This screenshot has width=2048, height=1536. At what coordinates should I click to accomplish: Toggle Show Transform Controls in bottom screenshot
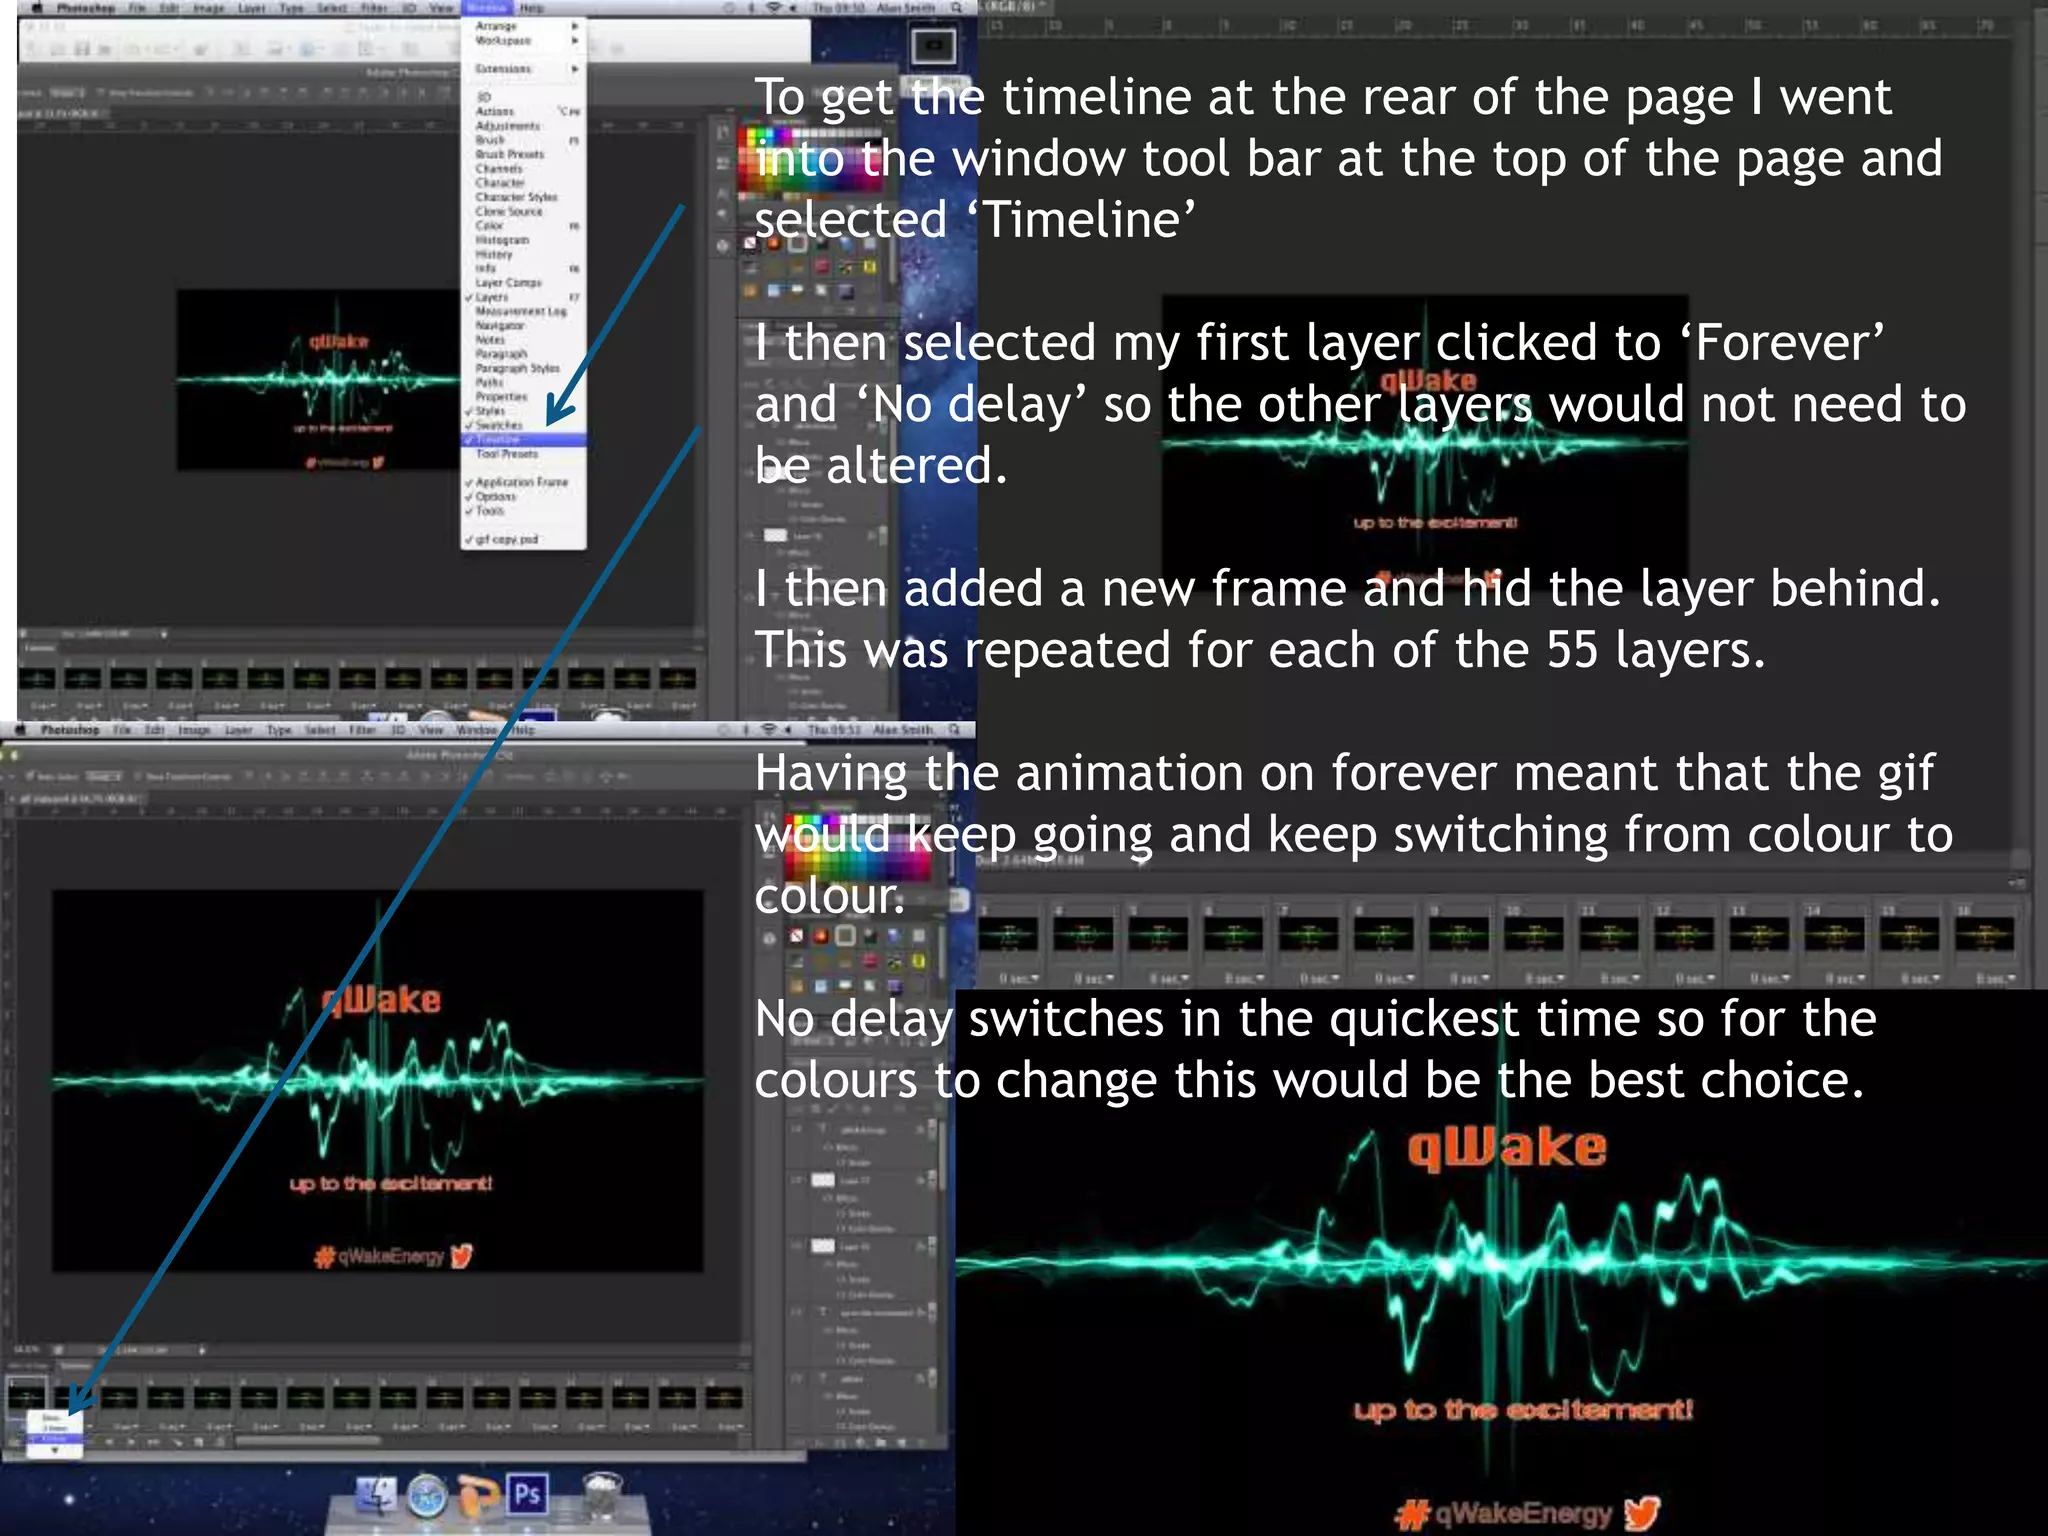[x=139, y=776]
